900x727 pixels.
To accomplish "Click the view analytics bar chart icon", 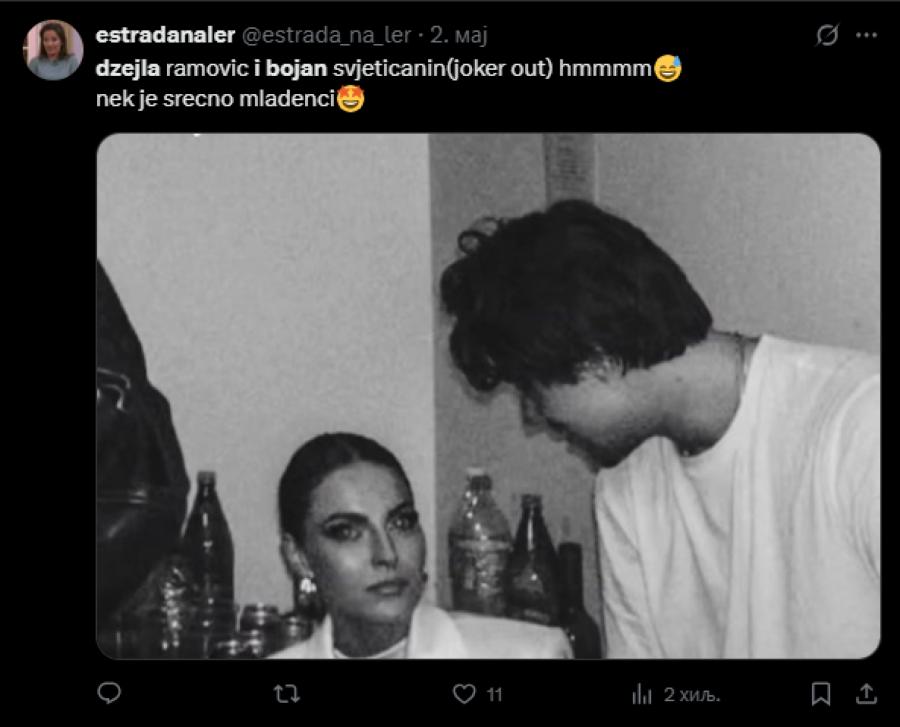I will pos(642,692).
